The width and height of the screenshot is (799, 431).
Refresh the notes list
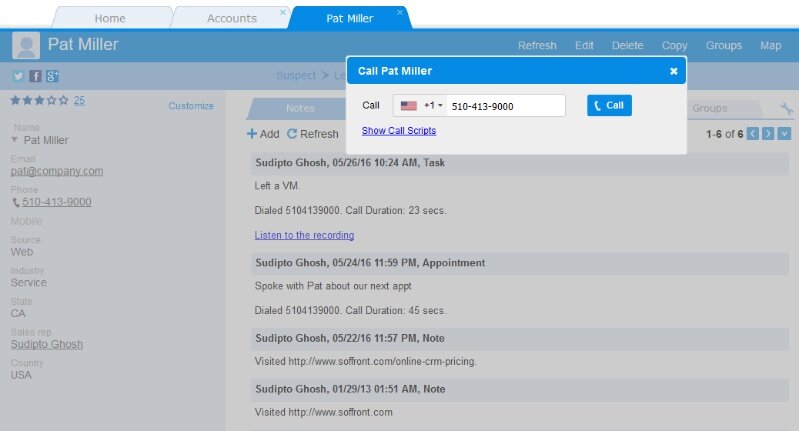(x=313, y=134)
